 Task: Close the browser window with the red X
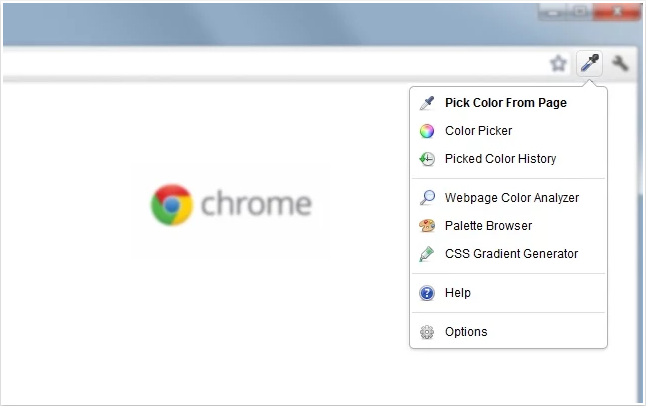(x=616, y=12)
